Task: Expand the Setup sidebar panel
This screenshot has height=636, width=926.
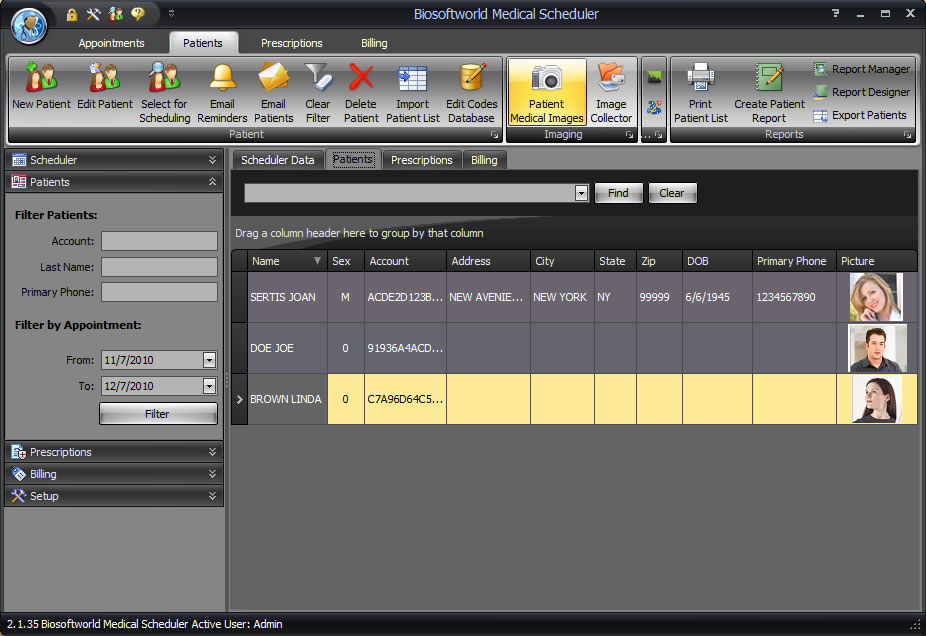Action: point(114,496)
